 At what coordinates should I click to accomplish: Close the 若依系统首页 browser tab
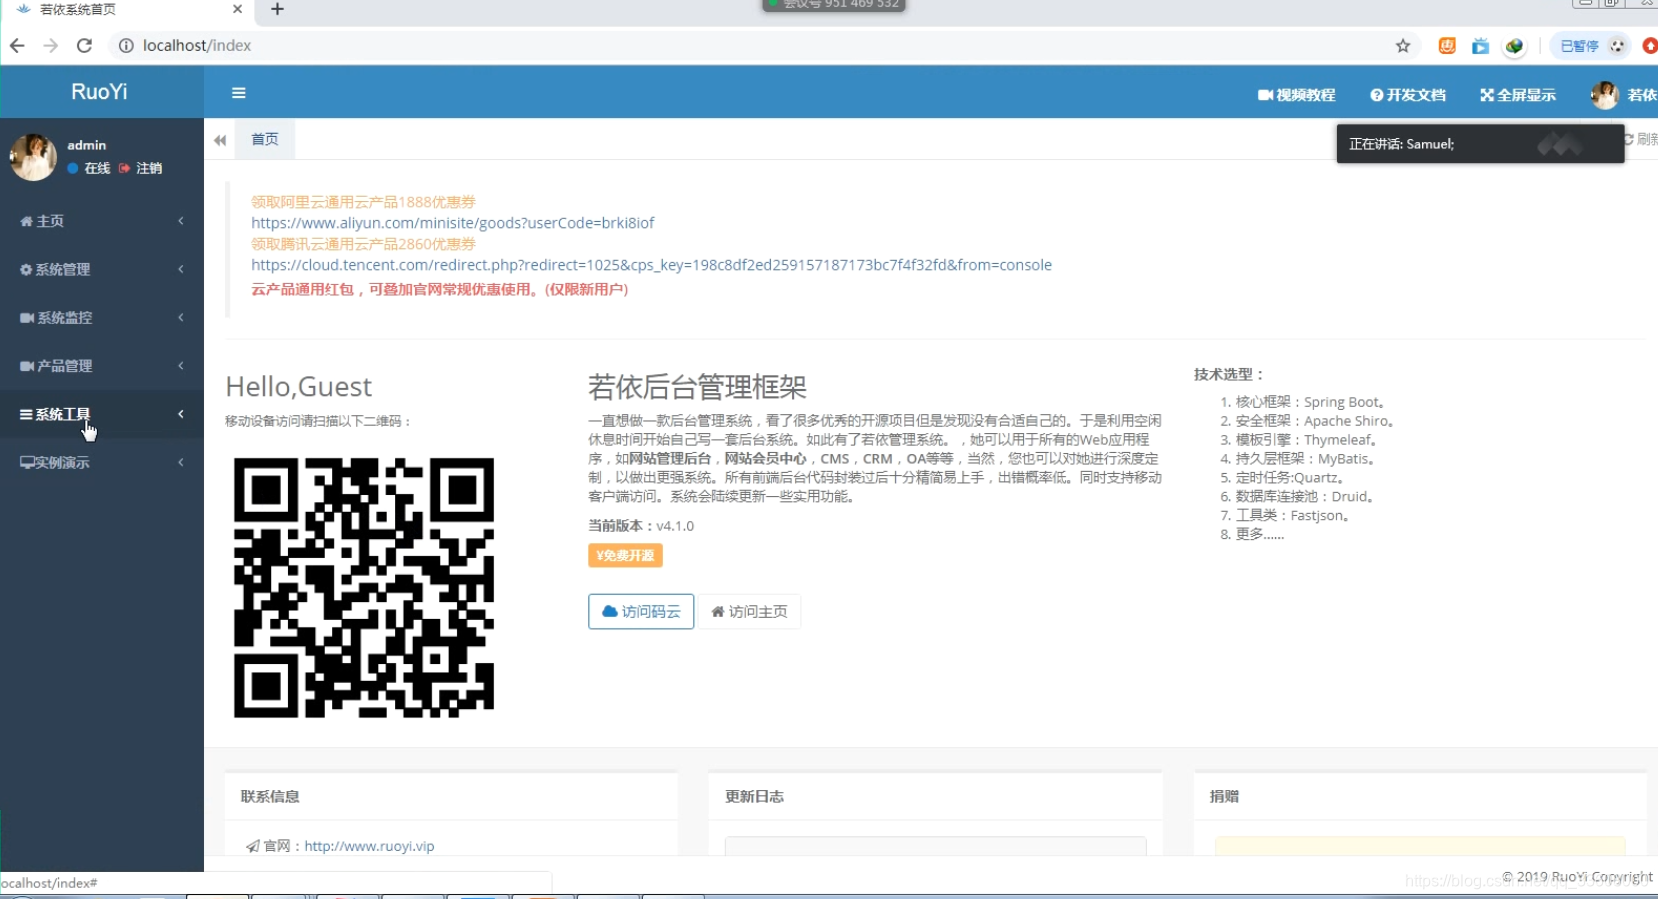[237, 9]
